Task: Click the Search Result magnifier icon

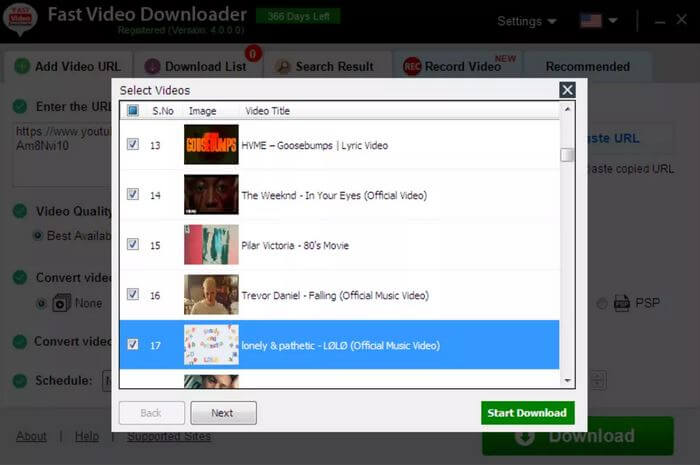Action: tap(282, 66)
